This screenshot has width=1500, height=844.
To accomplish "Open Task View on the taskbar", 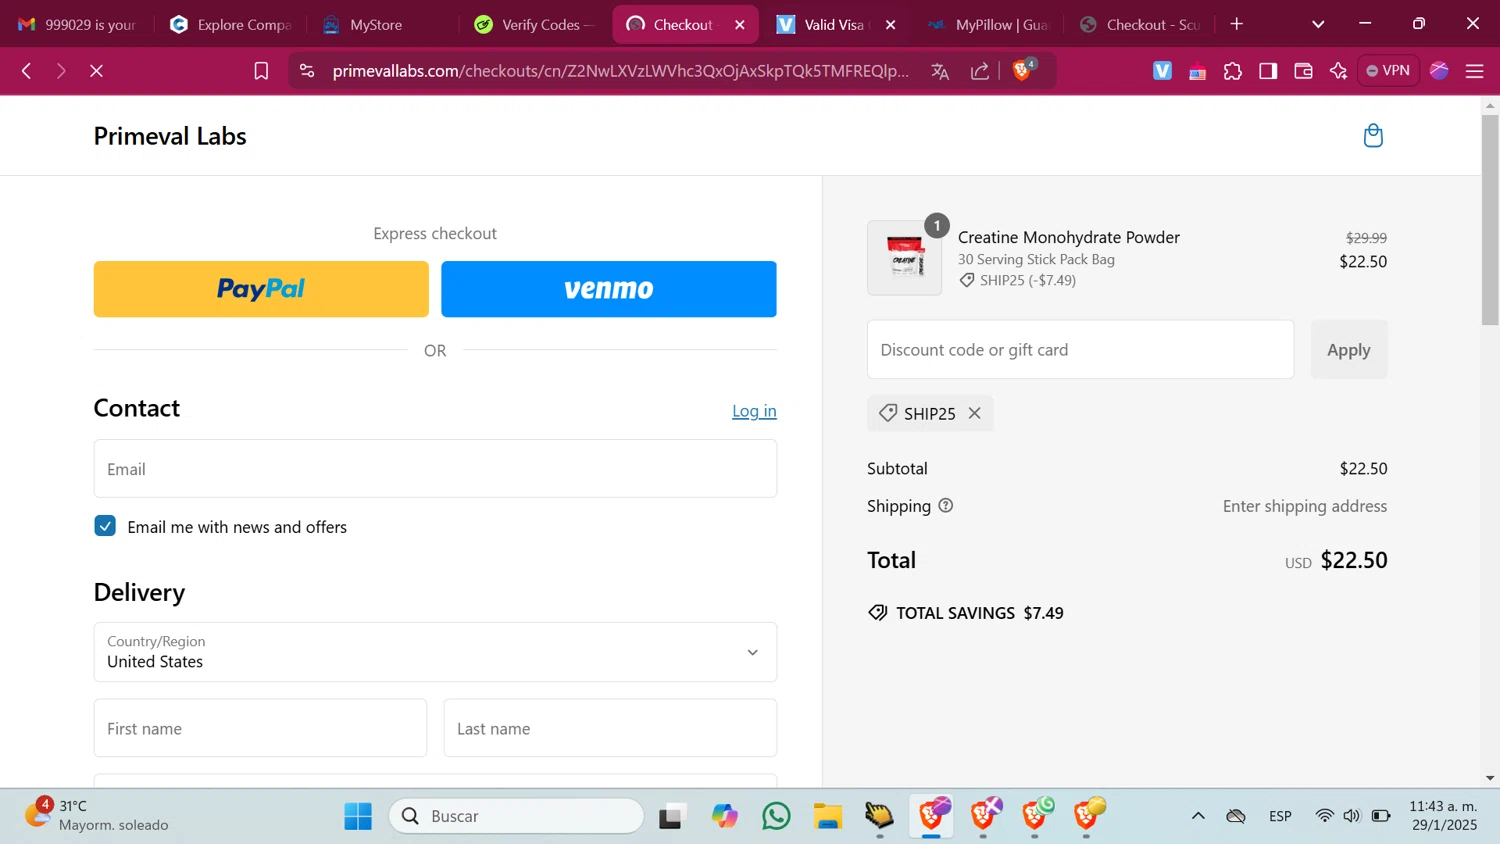I will (672, 816).
